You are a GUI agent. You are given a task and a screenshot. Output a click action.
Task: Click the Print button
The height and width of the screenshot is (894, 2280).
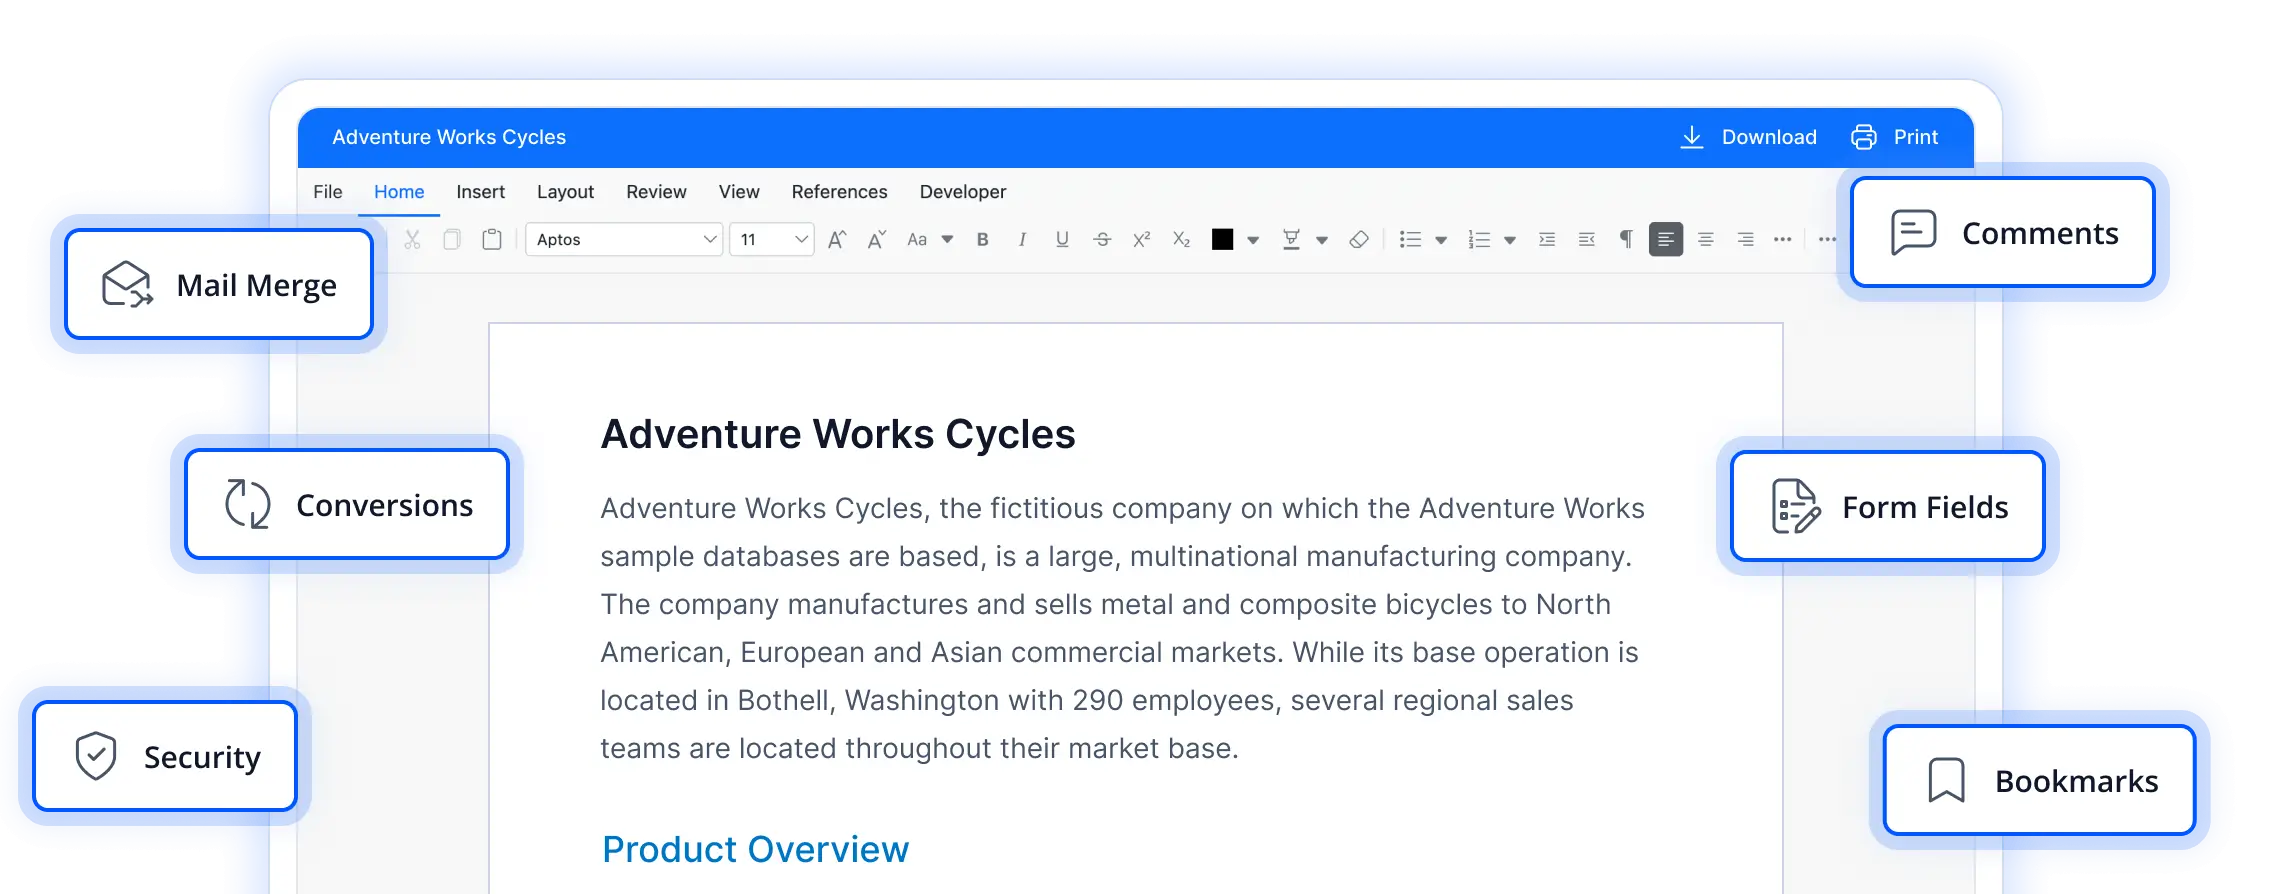point(1893,137)
